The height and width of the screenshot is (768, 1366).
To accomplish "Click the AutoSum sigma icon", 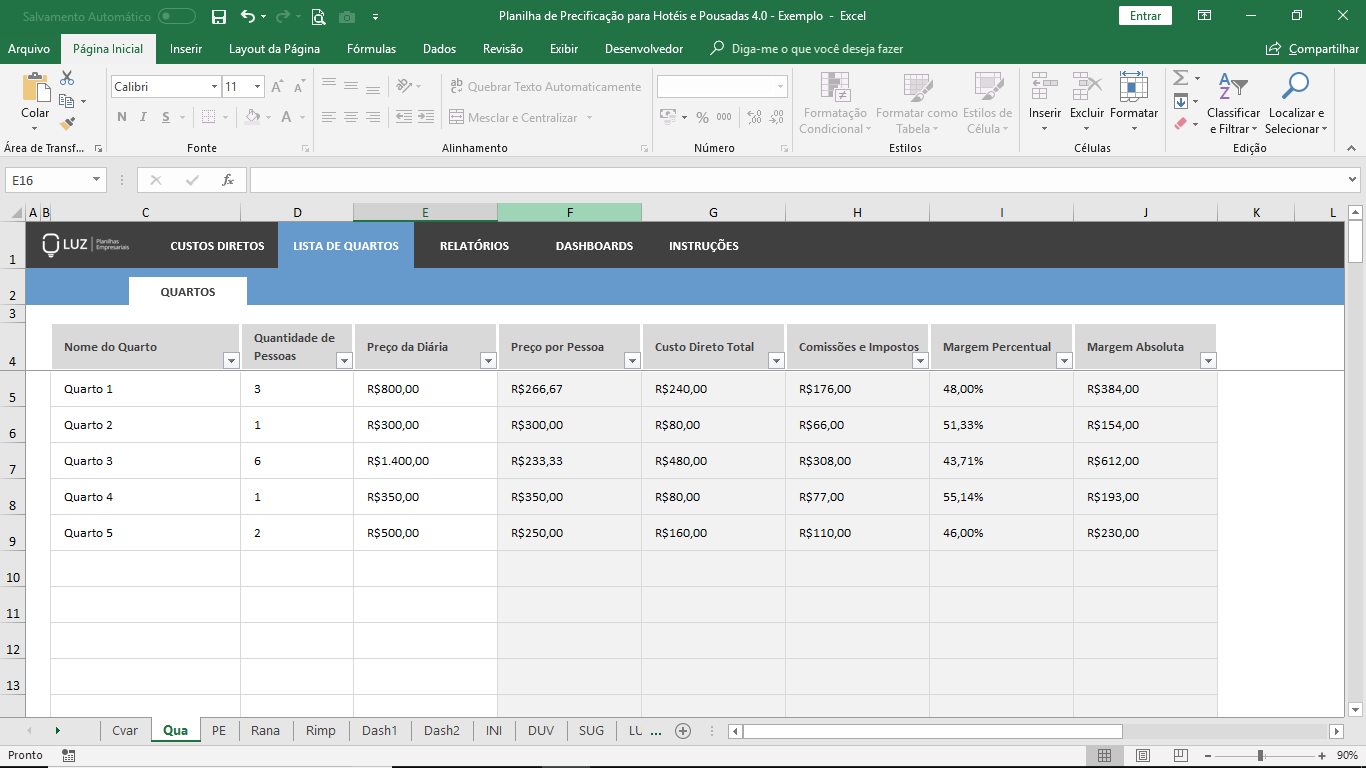I will (x=1180, y=78).
